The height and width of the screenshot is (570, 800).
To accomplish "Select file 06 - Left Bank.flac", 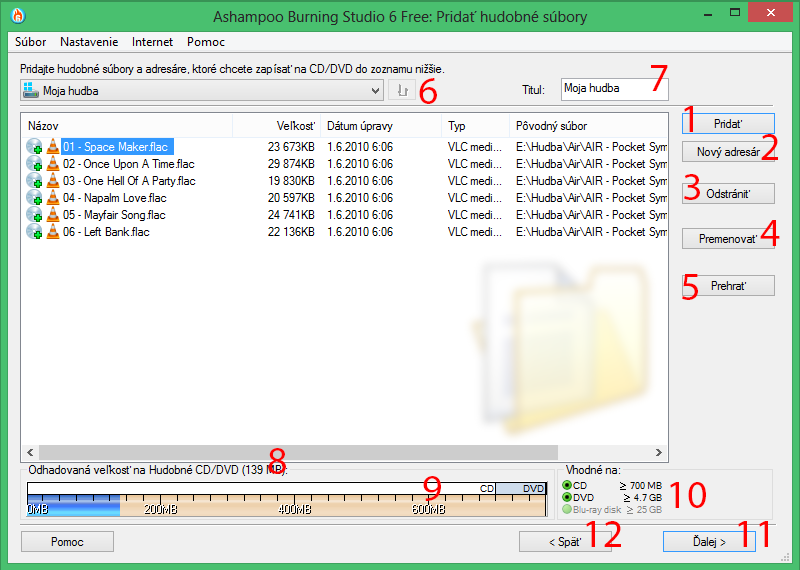I will pos(106,232).
